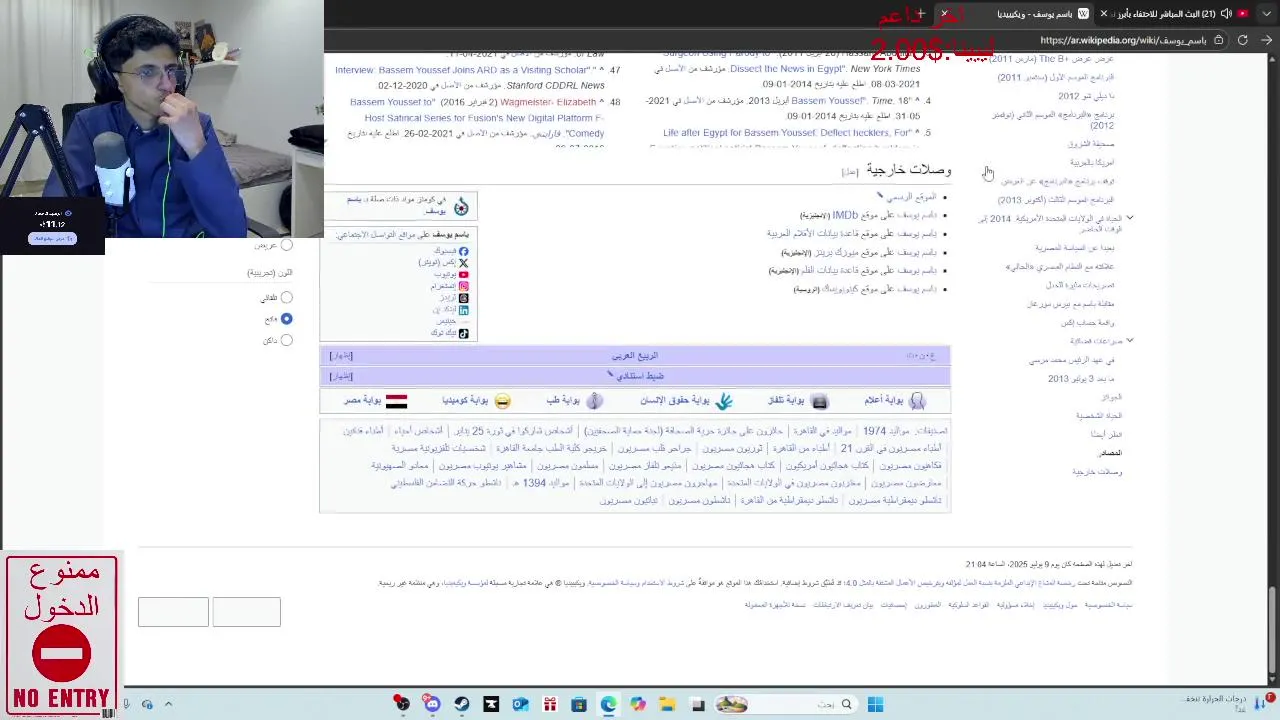The height and width of the screenshot is (720, 1280).
Task: Go to 'الحياة الشخصية' in table of contents
Action: click(x=1099, y=415)
